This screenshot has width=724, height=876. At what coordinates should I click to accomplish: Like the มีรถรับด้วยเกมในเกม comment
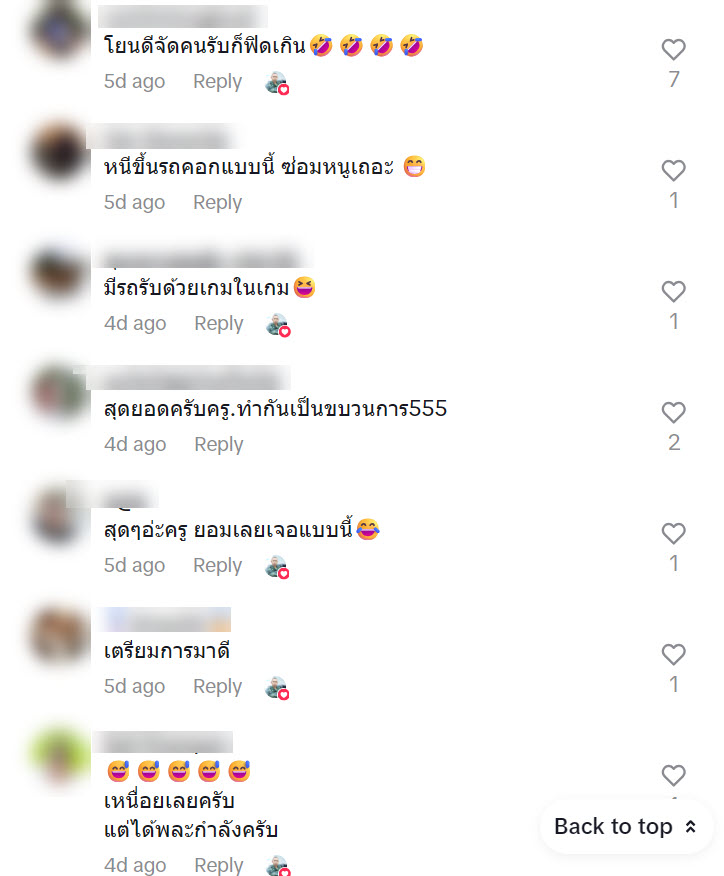pyautogui.click(x=673, y=291)
